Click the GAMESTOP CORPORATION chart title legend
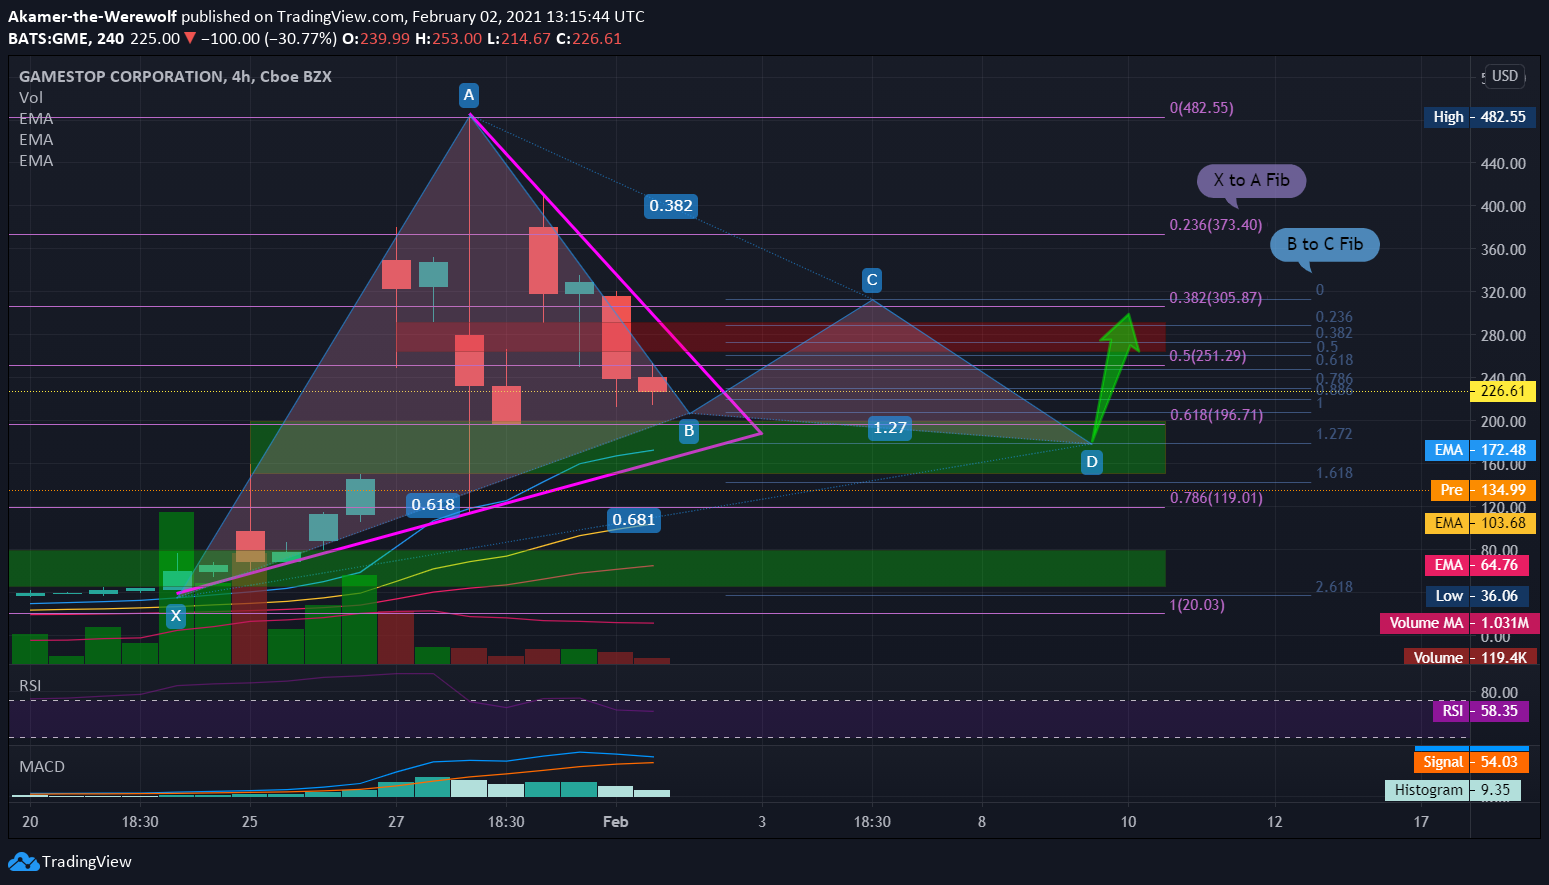The width and height of the screenshot is (1549, 885). coord(175,77)
